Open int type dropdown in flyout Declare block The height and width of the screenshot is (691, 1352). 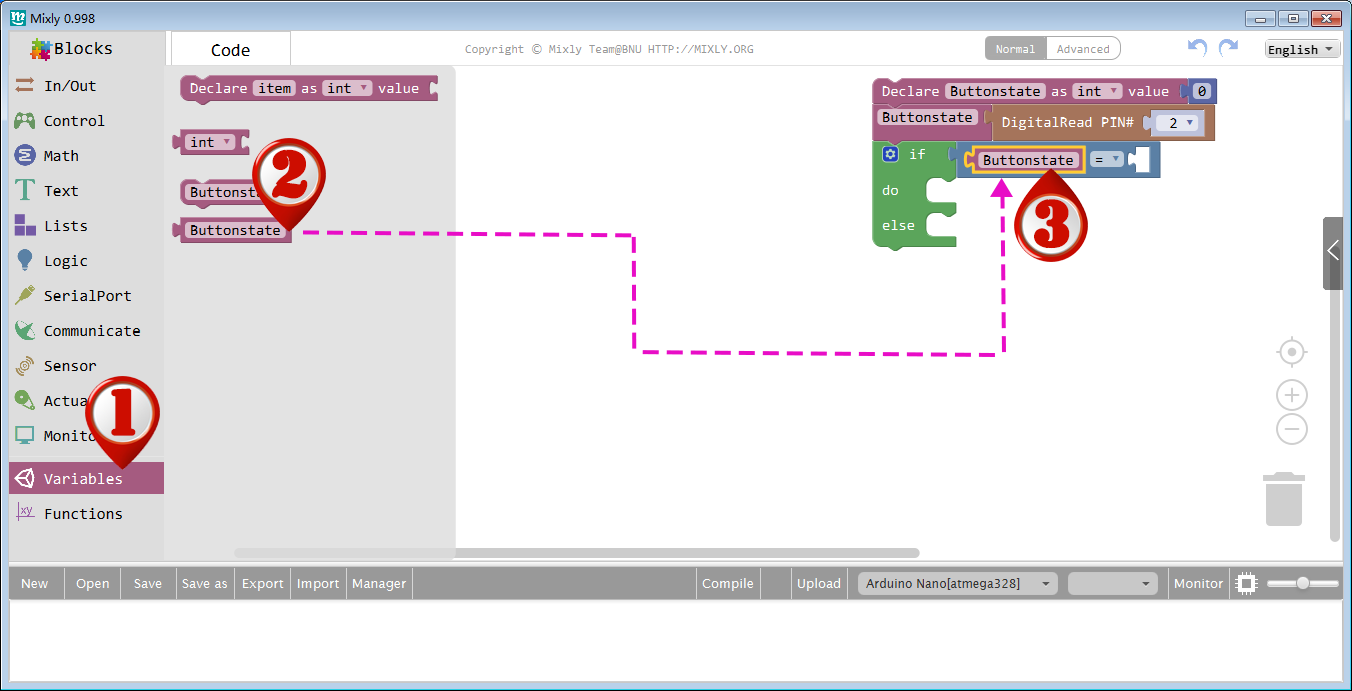pos(348,88)
